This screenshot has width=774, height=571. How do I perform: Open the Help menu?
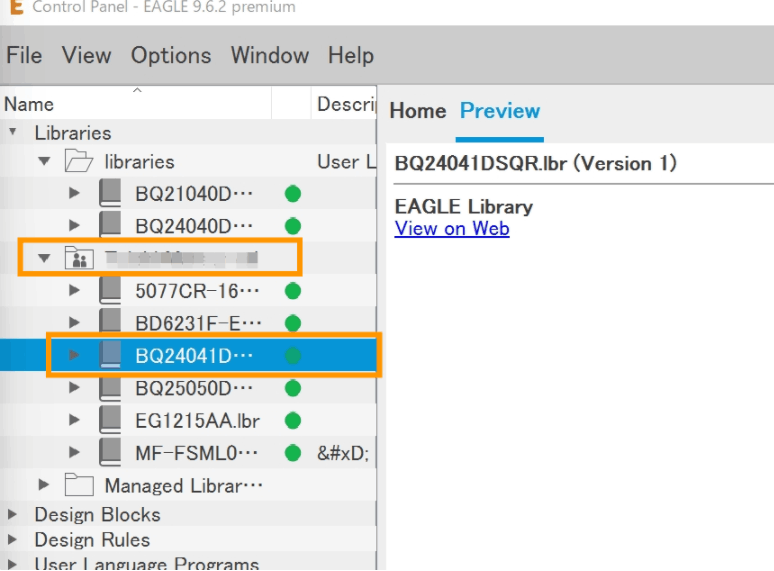click(x=351, y=55)
